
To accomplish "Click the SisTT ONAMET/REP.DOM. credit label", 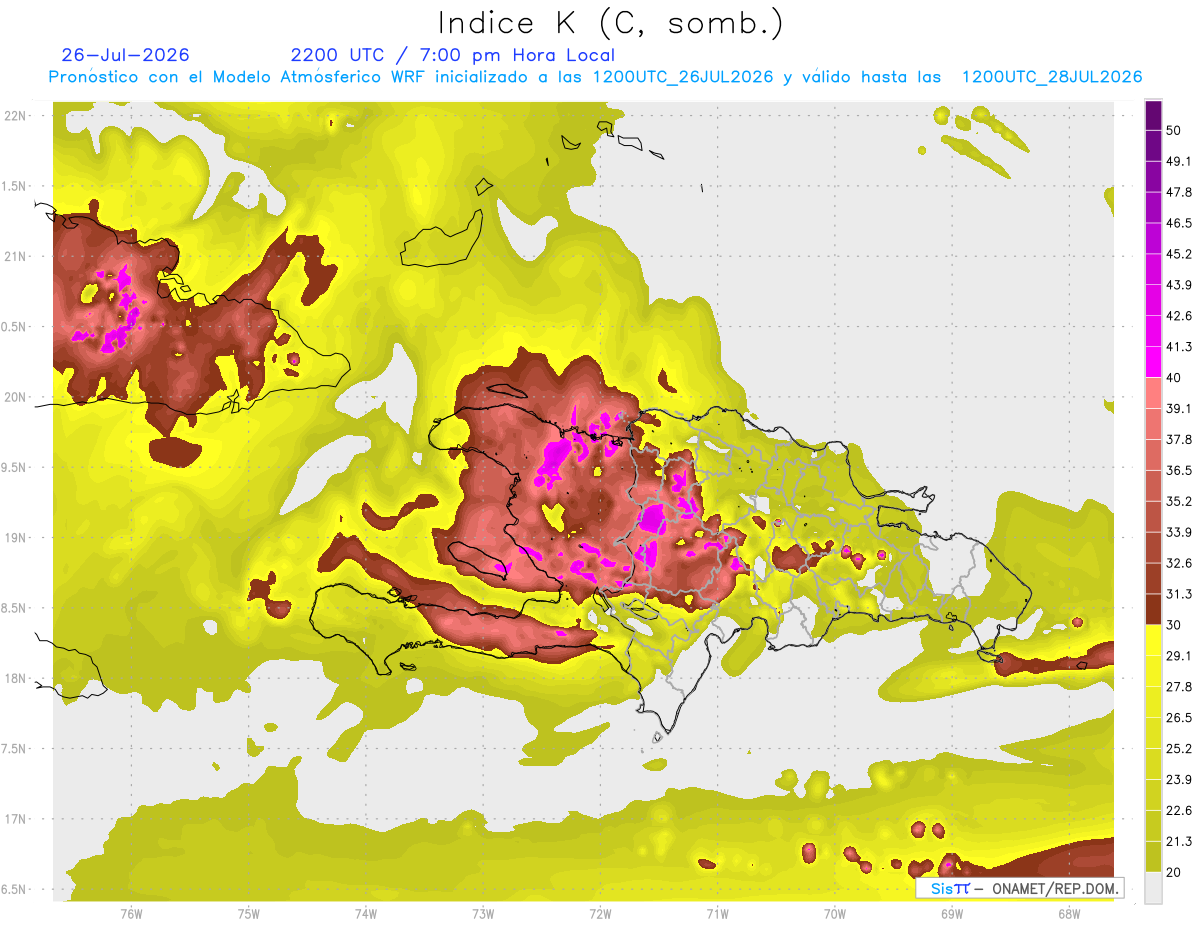I will pos(1019,888).
